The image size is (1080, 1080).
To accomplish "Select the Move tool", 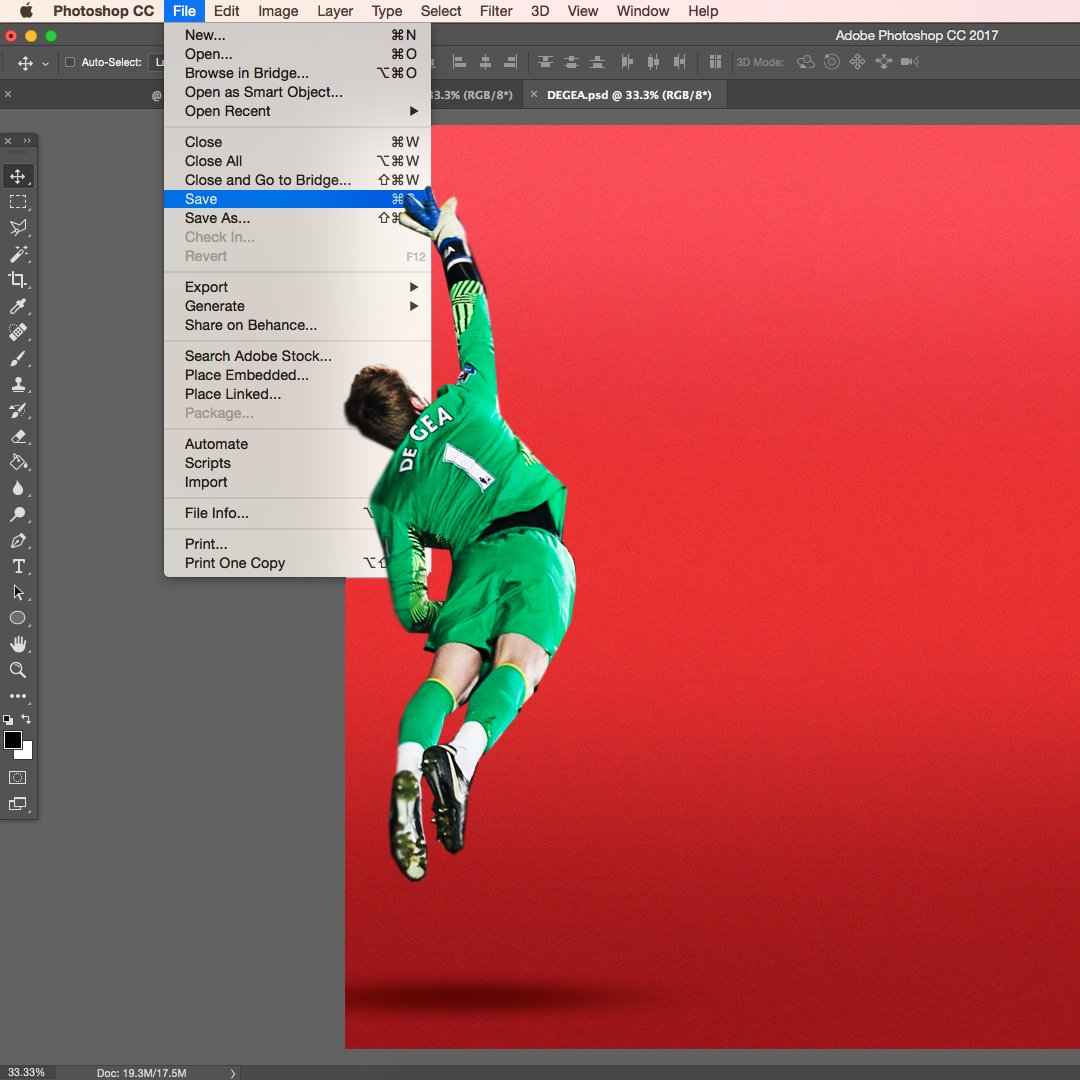I will click(18, 176).
